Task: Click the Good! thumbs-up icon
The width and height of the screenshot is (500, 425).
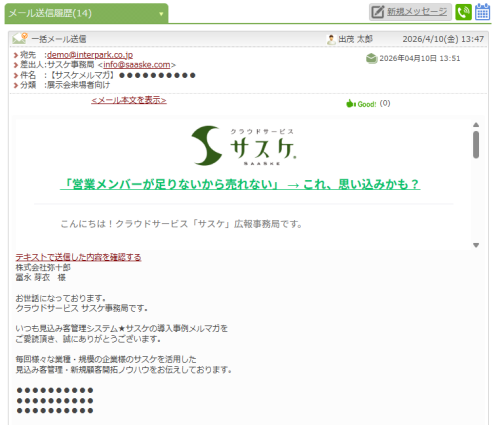Action: [350, 104]
